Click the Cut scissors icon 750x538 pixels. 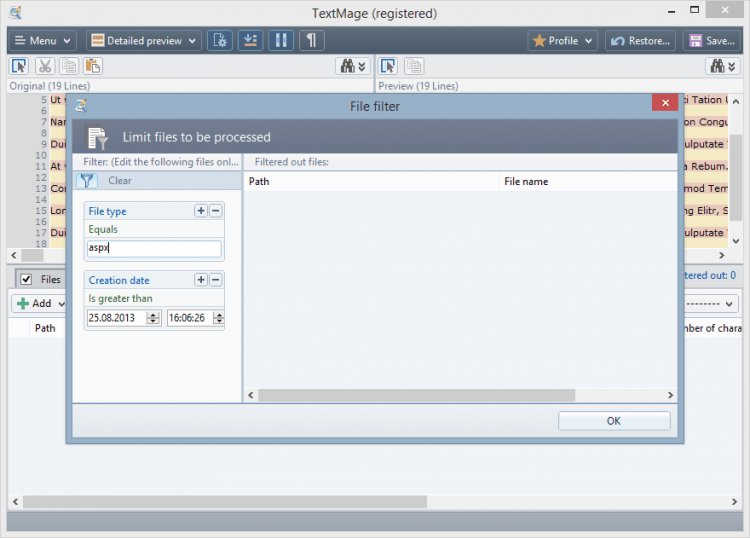click(x=45, y=66)
